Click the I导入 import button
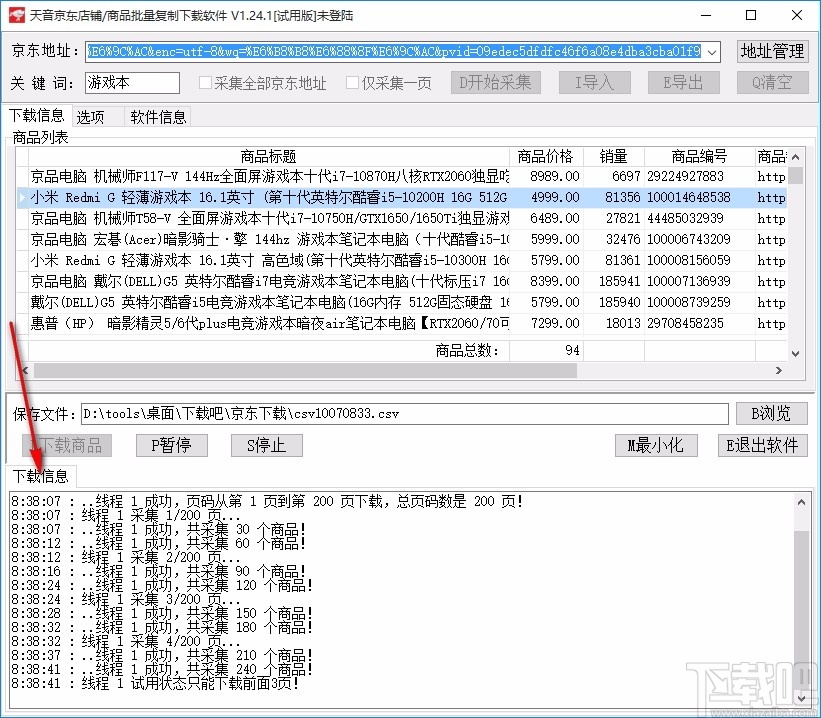 pos(594,84)
